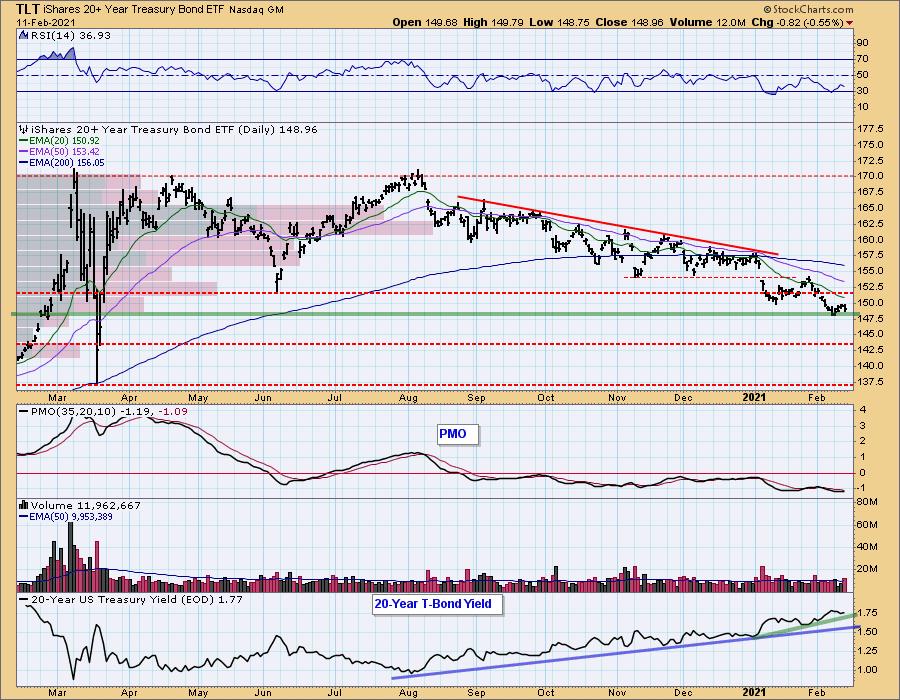Viewport: 900px width, 700px height.
Task: Click the 1.00 yield axis label
Action: (867, 670)
